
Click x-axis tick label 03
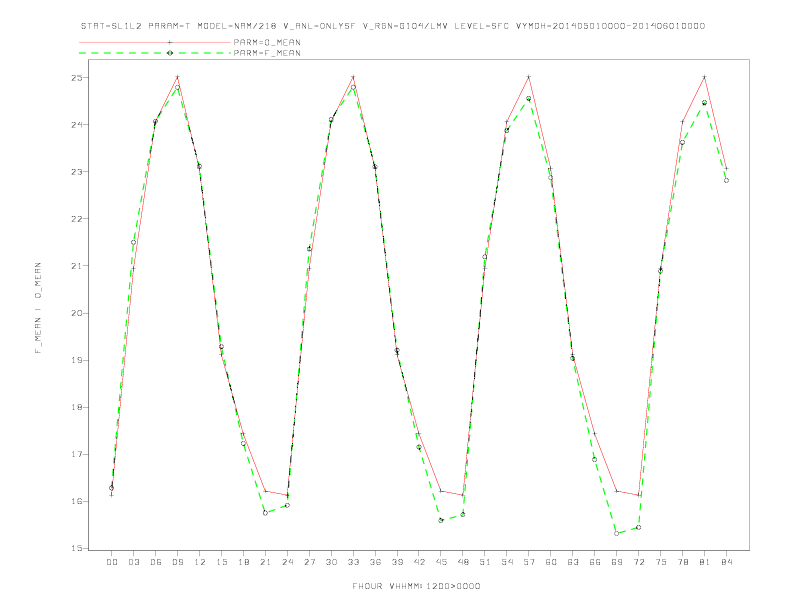click(x=133, y=562)
